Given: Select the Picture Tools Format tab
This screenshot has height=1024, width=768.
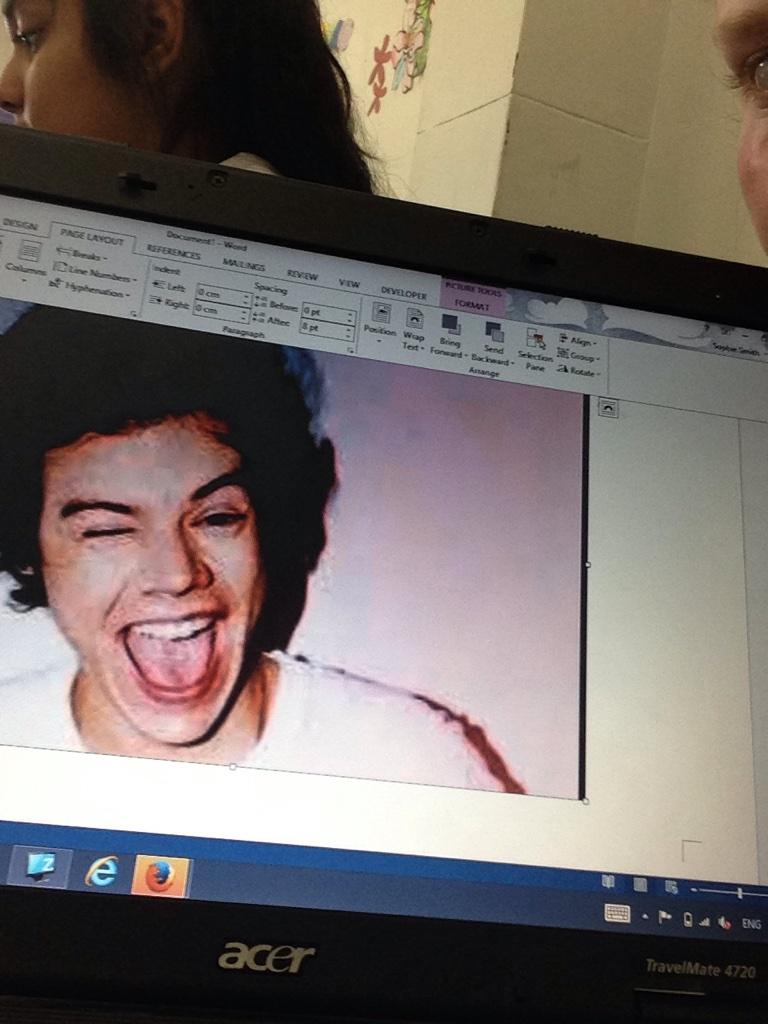Looking at the screenshot, I should click(x=472, y=304).
